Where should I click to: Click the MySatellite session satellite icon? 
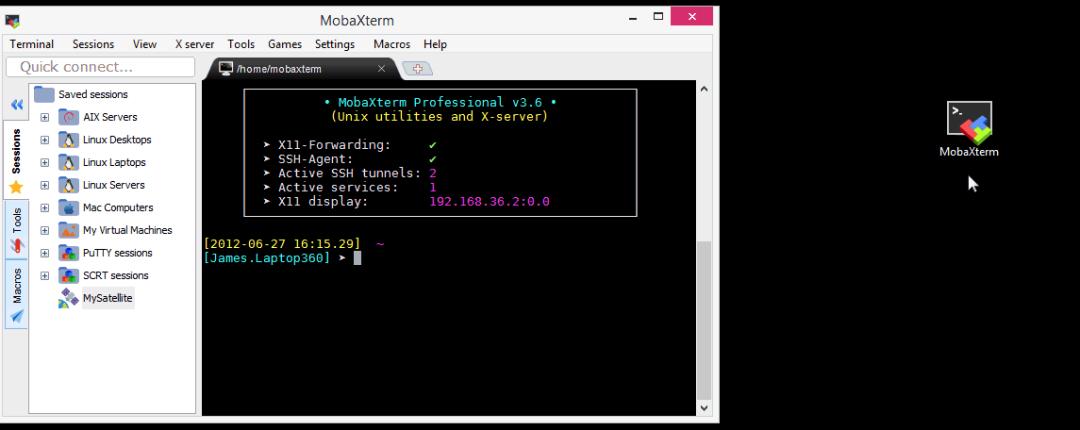point(68,298)
